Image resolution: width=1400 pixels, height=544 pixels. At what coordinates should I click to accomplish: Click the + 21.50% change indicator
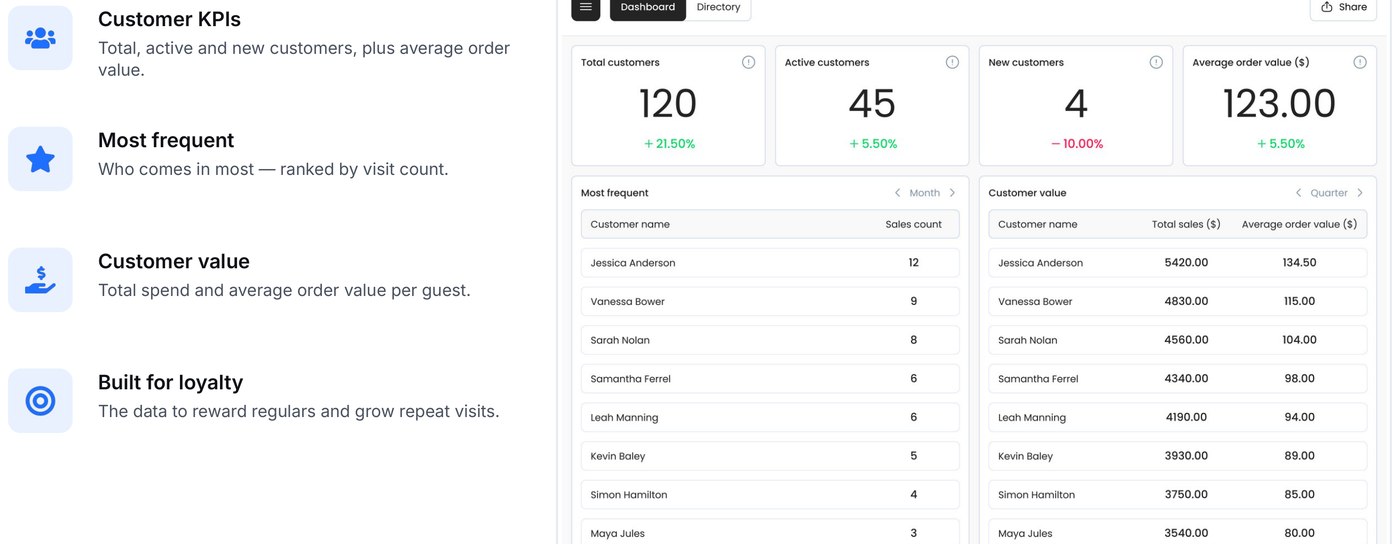[x=668, y=144]
